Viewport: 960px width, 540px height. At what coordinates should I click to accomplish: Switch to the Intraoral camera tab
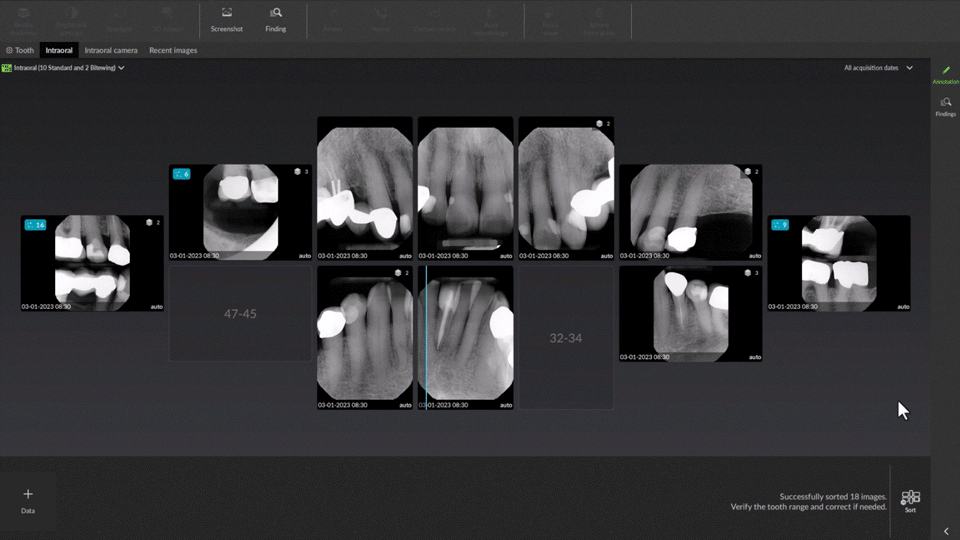tap(111, 50)
